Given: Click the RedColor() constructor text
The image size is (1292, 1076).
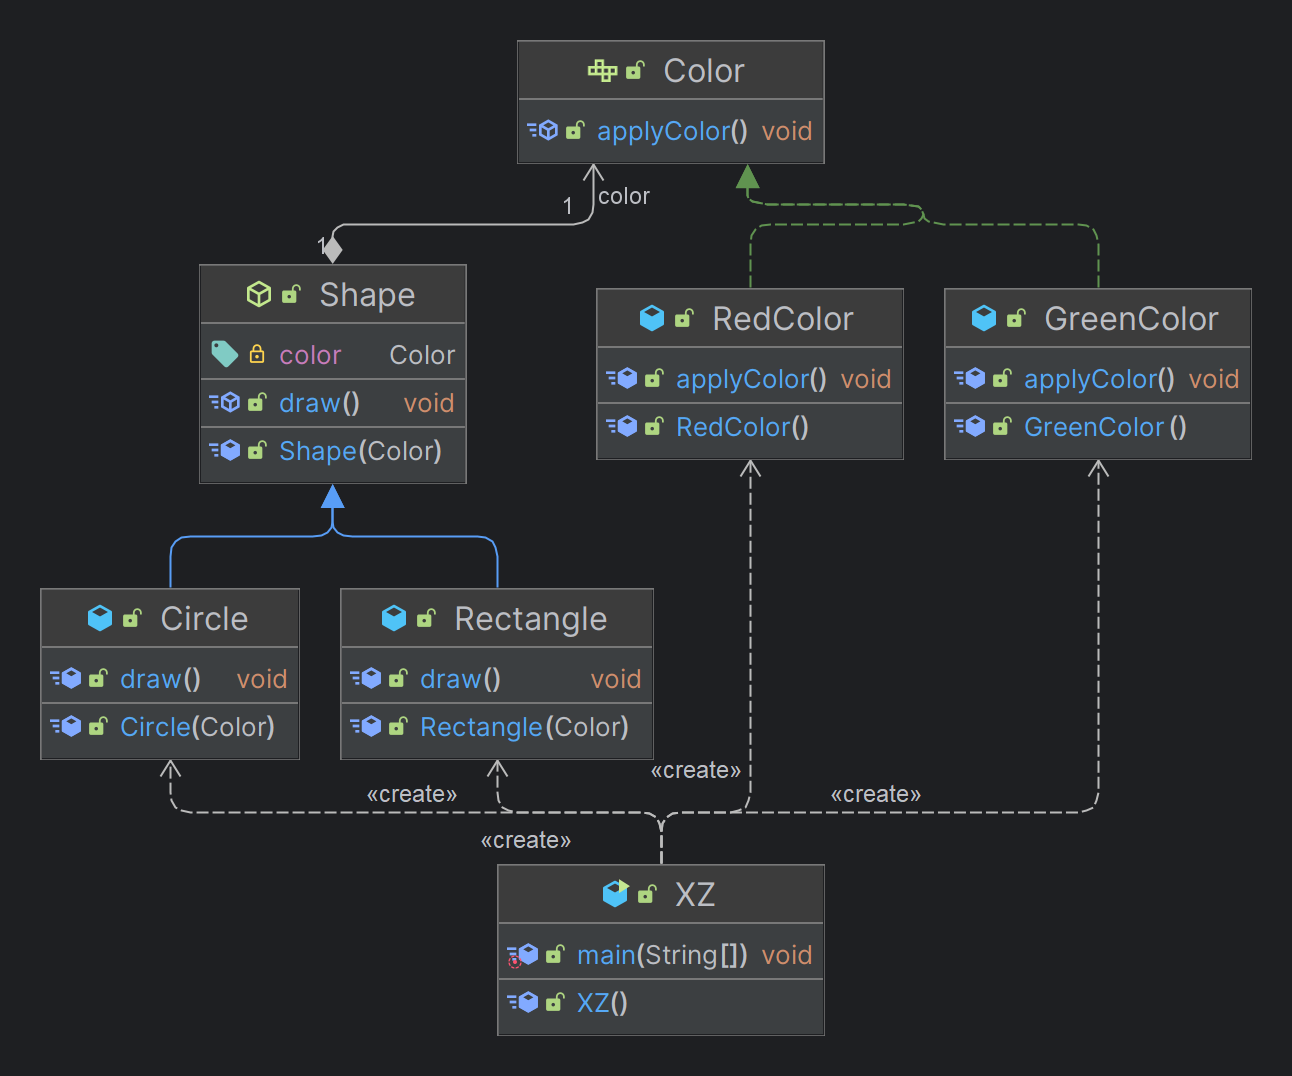Looking at the screenshot, I should pos(742,427).
